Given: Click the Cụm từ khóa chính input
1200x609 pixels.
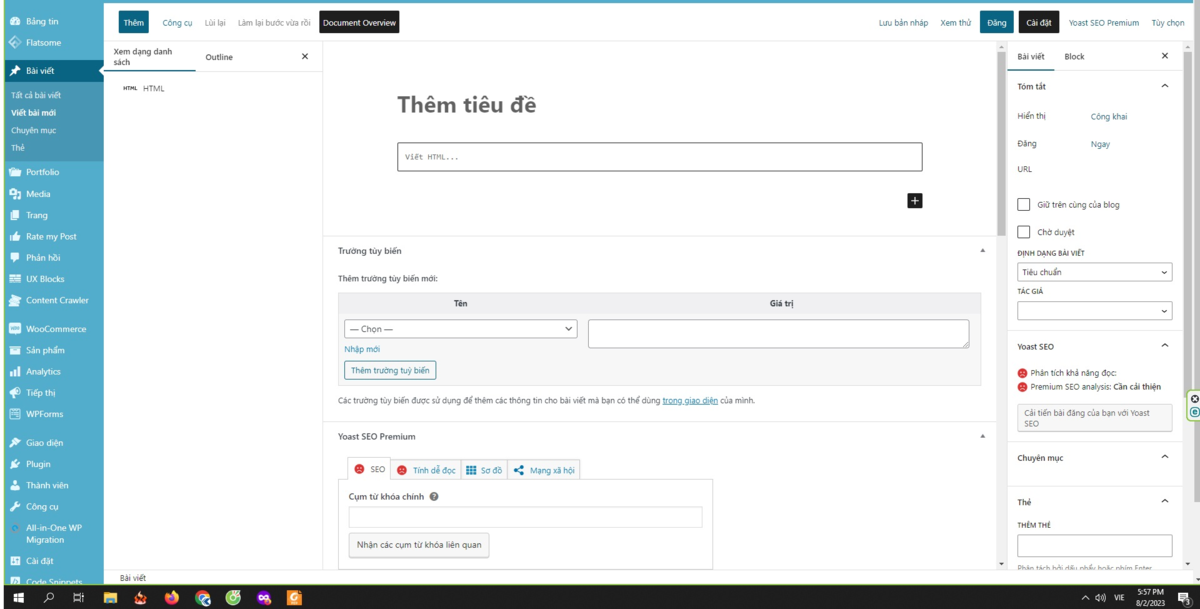Looking at the screenshot, I should click(525, 517).
